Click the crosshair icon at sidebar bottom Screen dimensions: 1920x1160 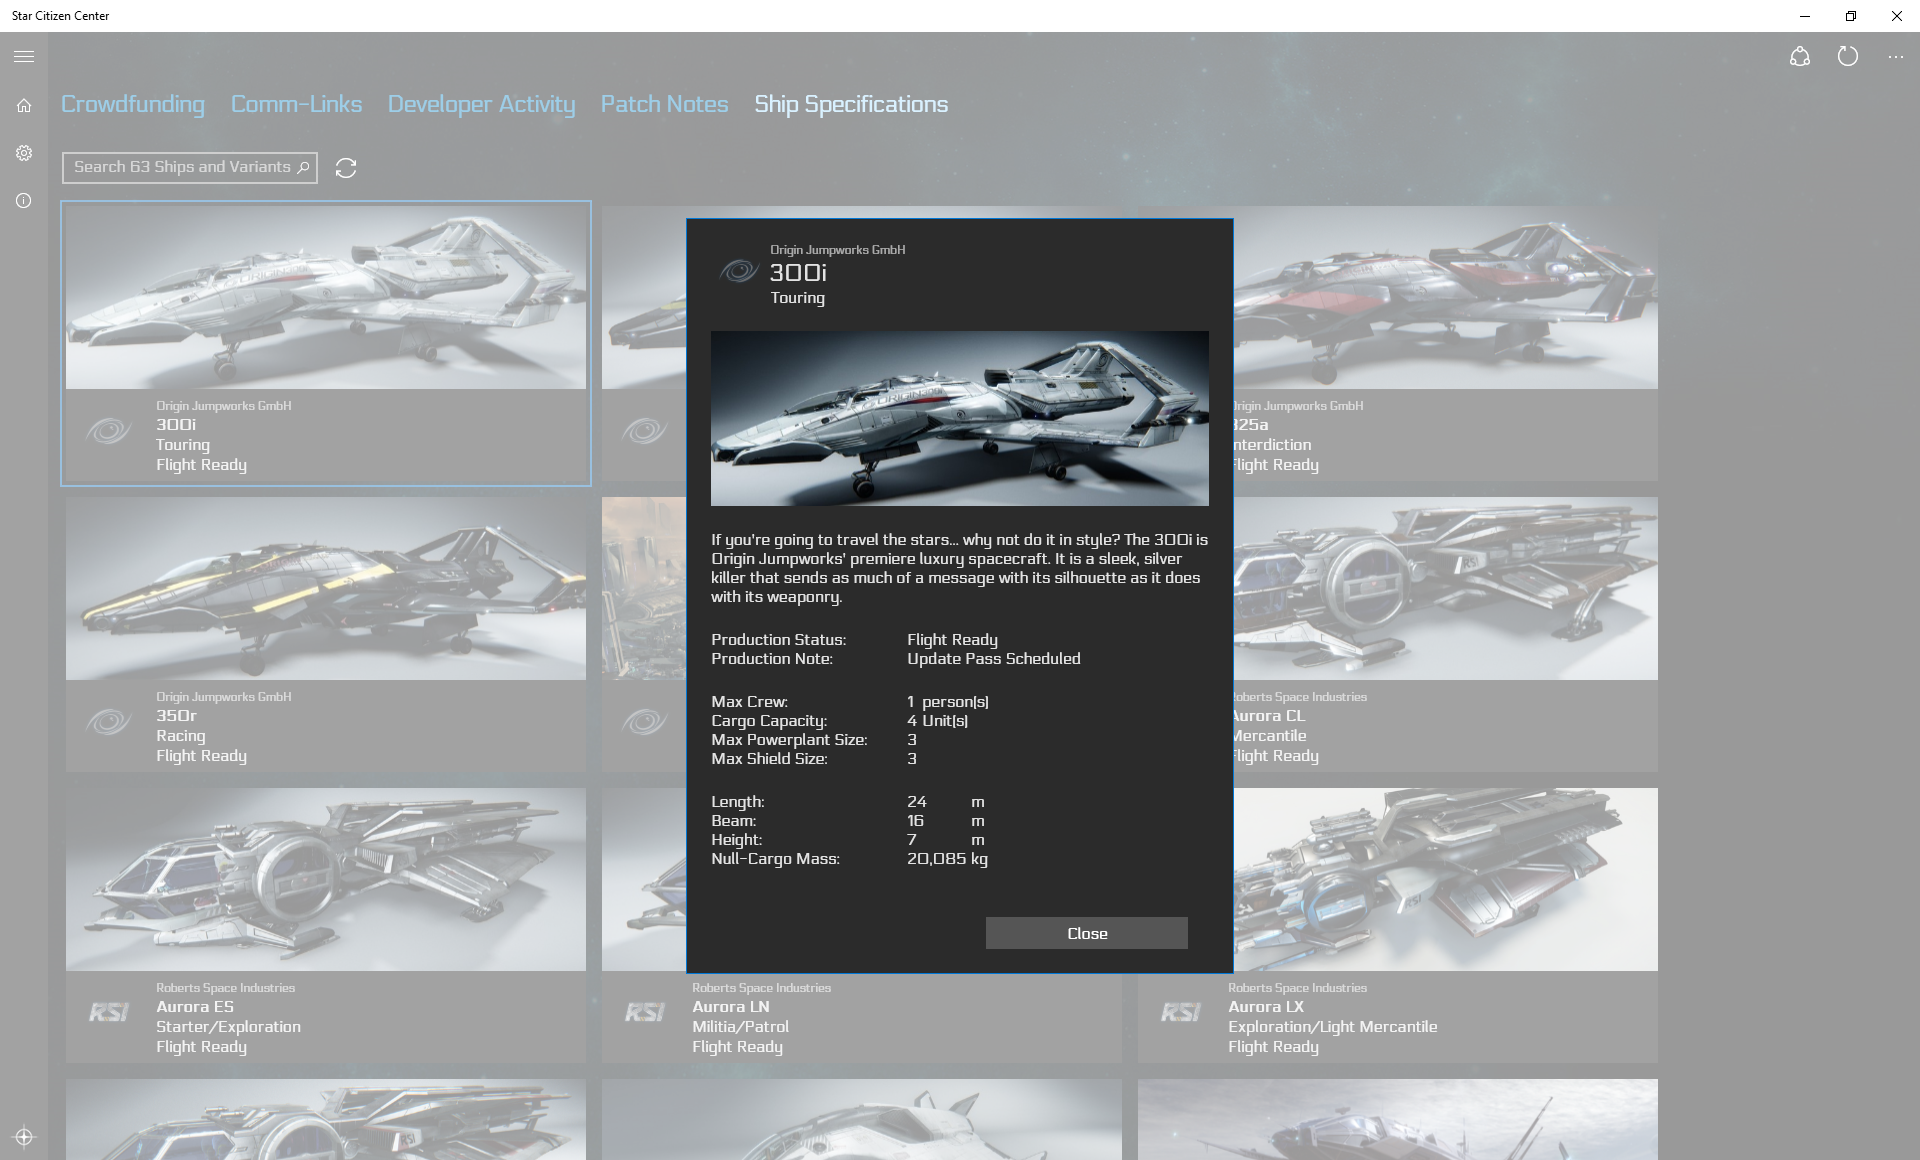(24, 1137)
